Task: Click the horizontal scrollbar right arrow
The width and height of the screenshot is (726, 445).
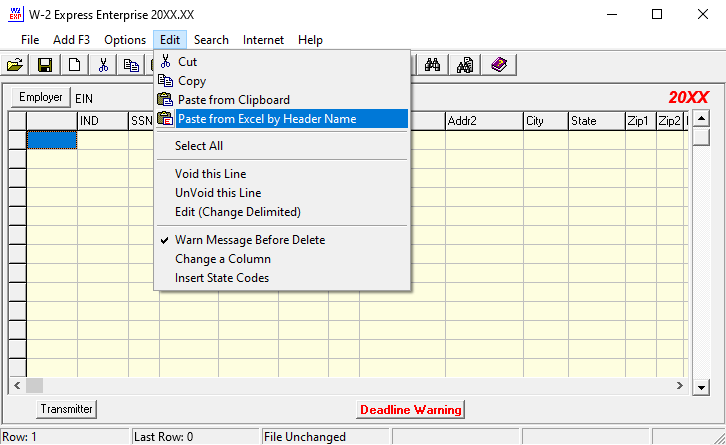Action: click(x=682, y=385)
